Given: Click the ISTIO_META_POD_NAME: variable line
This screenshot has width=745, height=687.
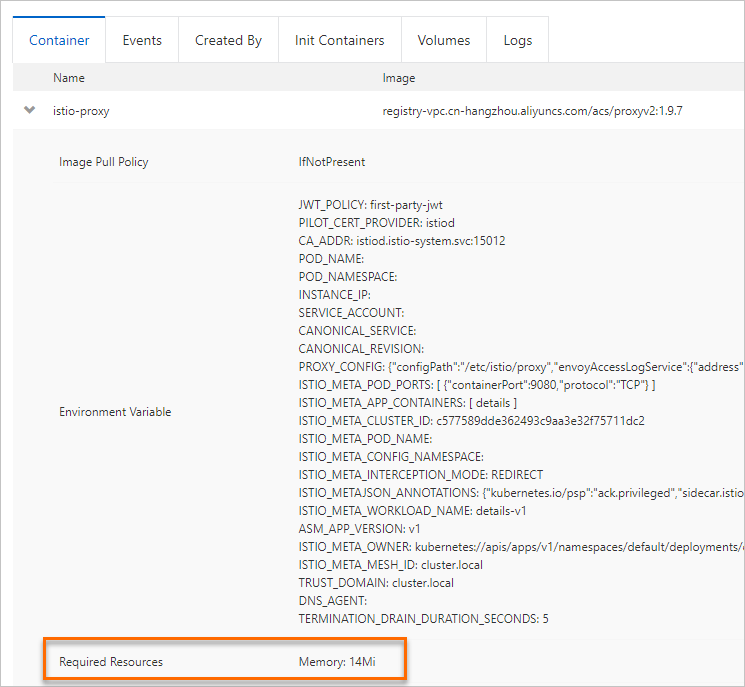Looking at the screenshot, I should pyautogui.click(x=365, y=439).
